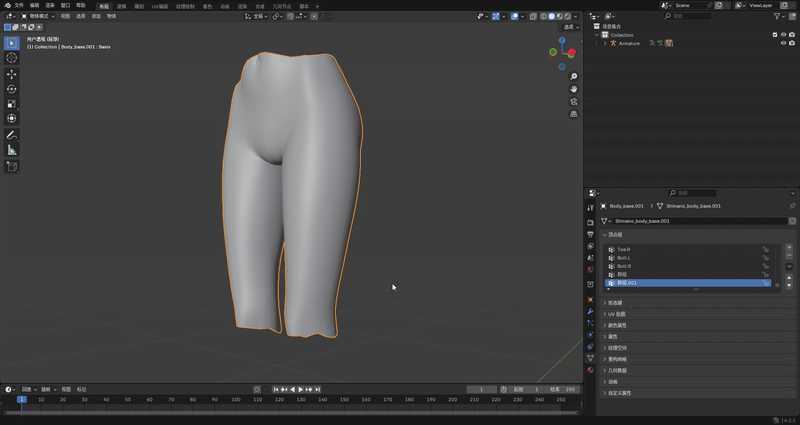This screenshot has height=425, width=800.
Task: Open the 编辑 (Edit) menu
Action: [x=34, y=5]
